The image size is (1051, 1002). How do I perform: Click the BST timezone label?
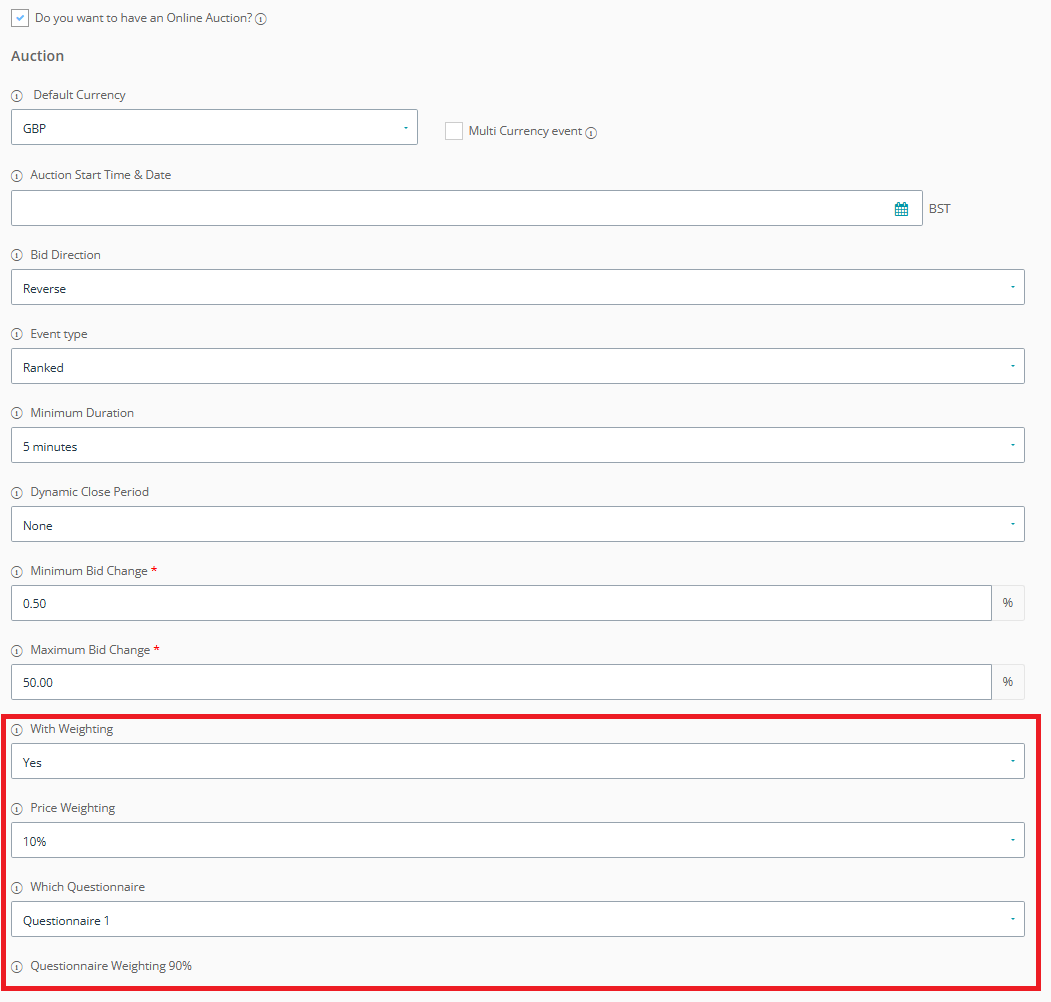coord(939,209)
